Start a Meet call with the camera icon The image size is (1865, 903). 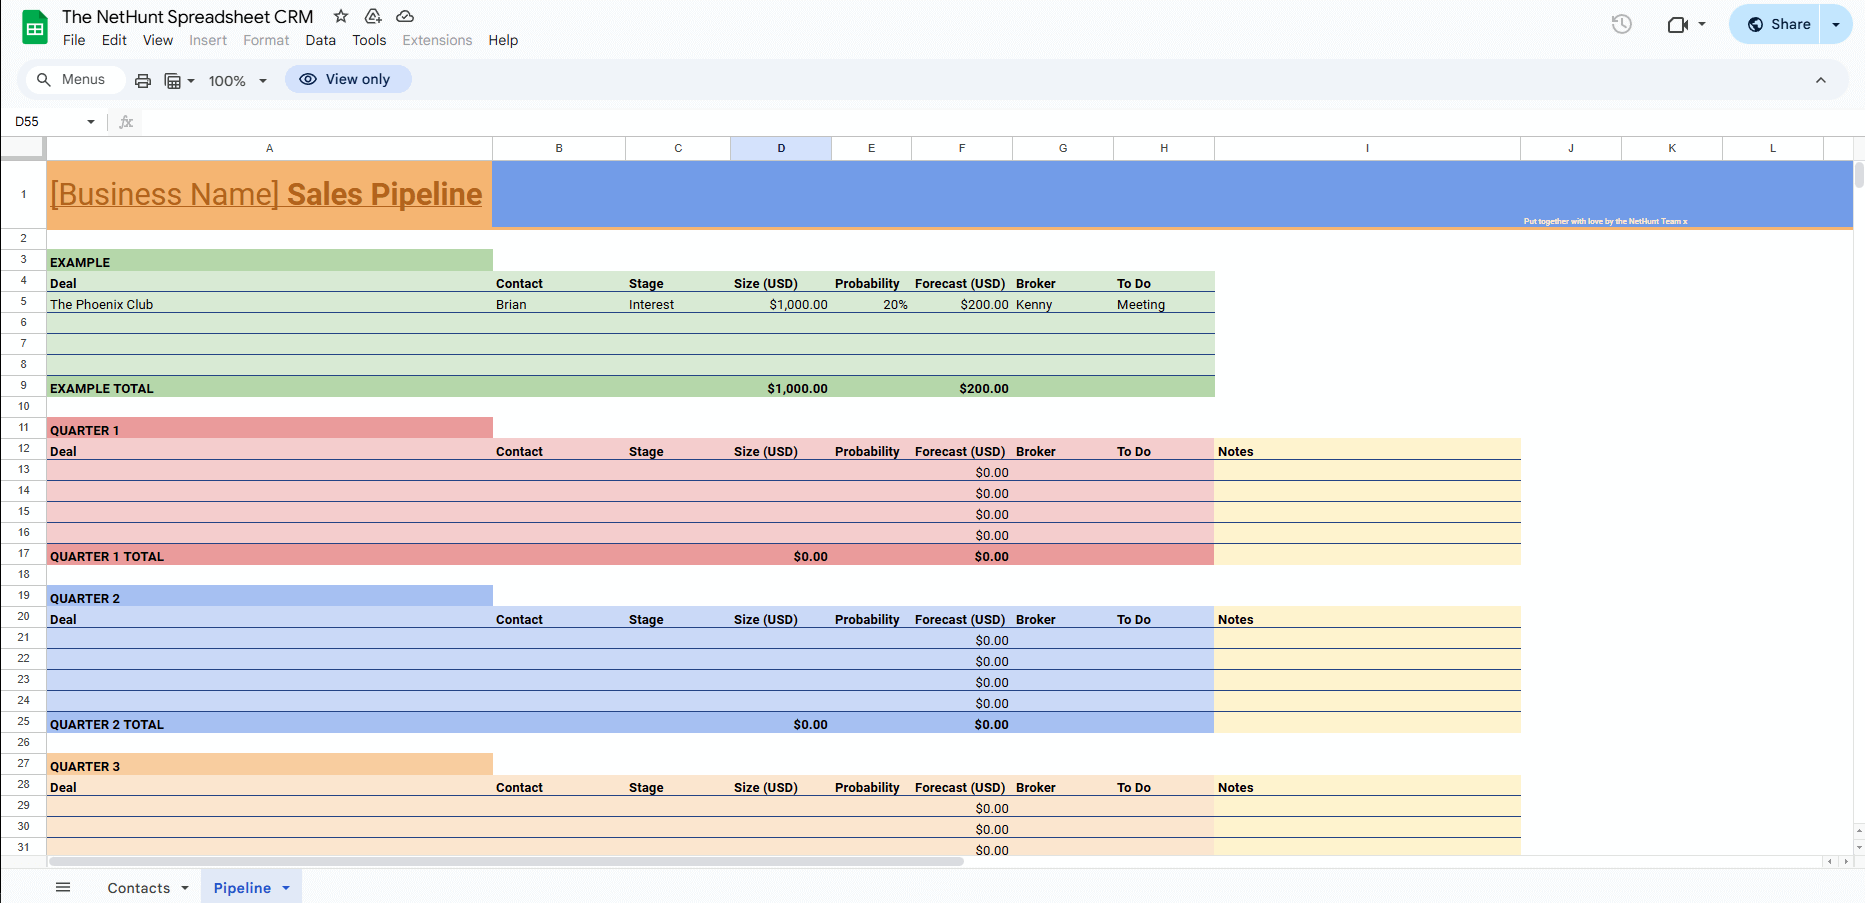(1678, 23)
